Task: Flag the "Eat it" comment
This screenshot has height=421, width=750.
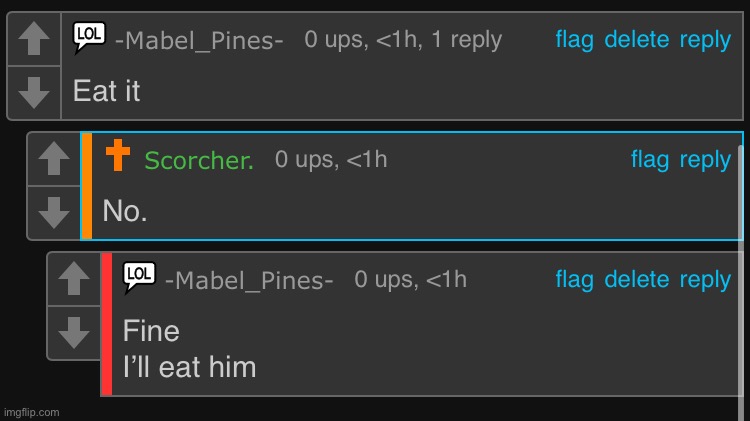Action: (x=574, y=40)
